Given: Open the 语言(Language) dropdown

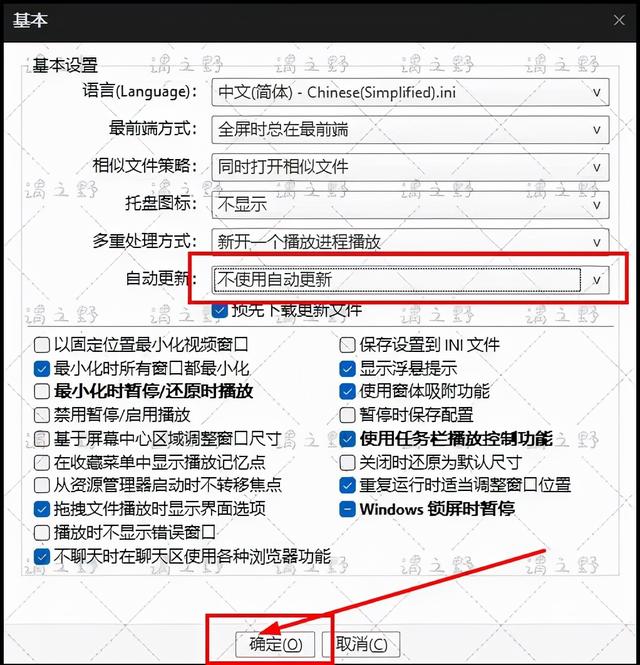Looking at the screenshot, I should tap(410, 92).
